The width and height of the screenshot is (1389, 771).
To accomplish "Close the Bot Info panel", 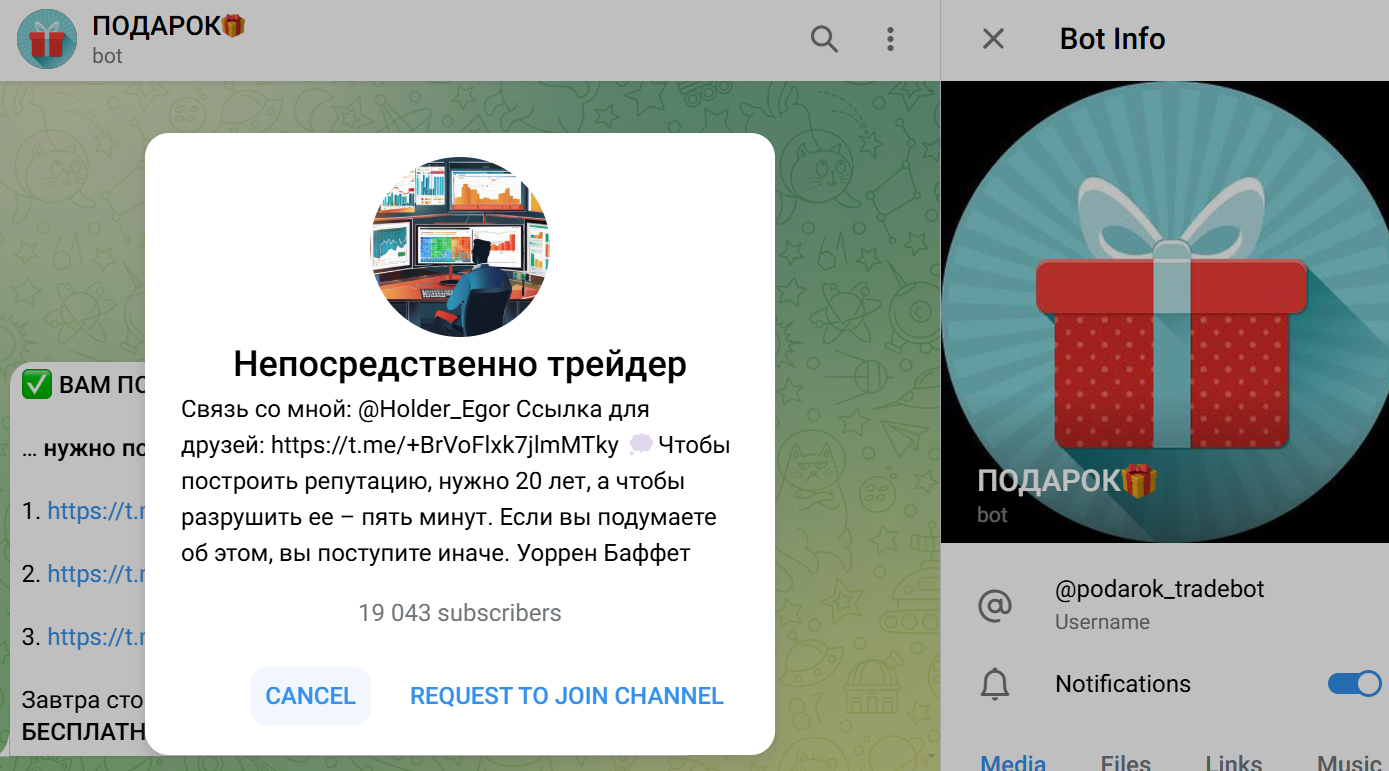I will (993, 39).
